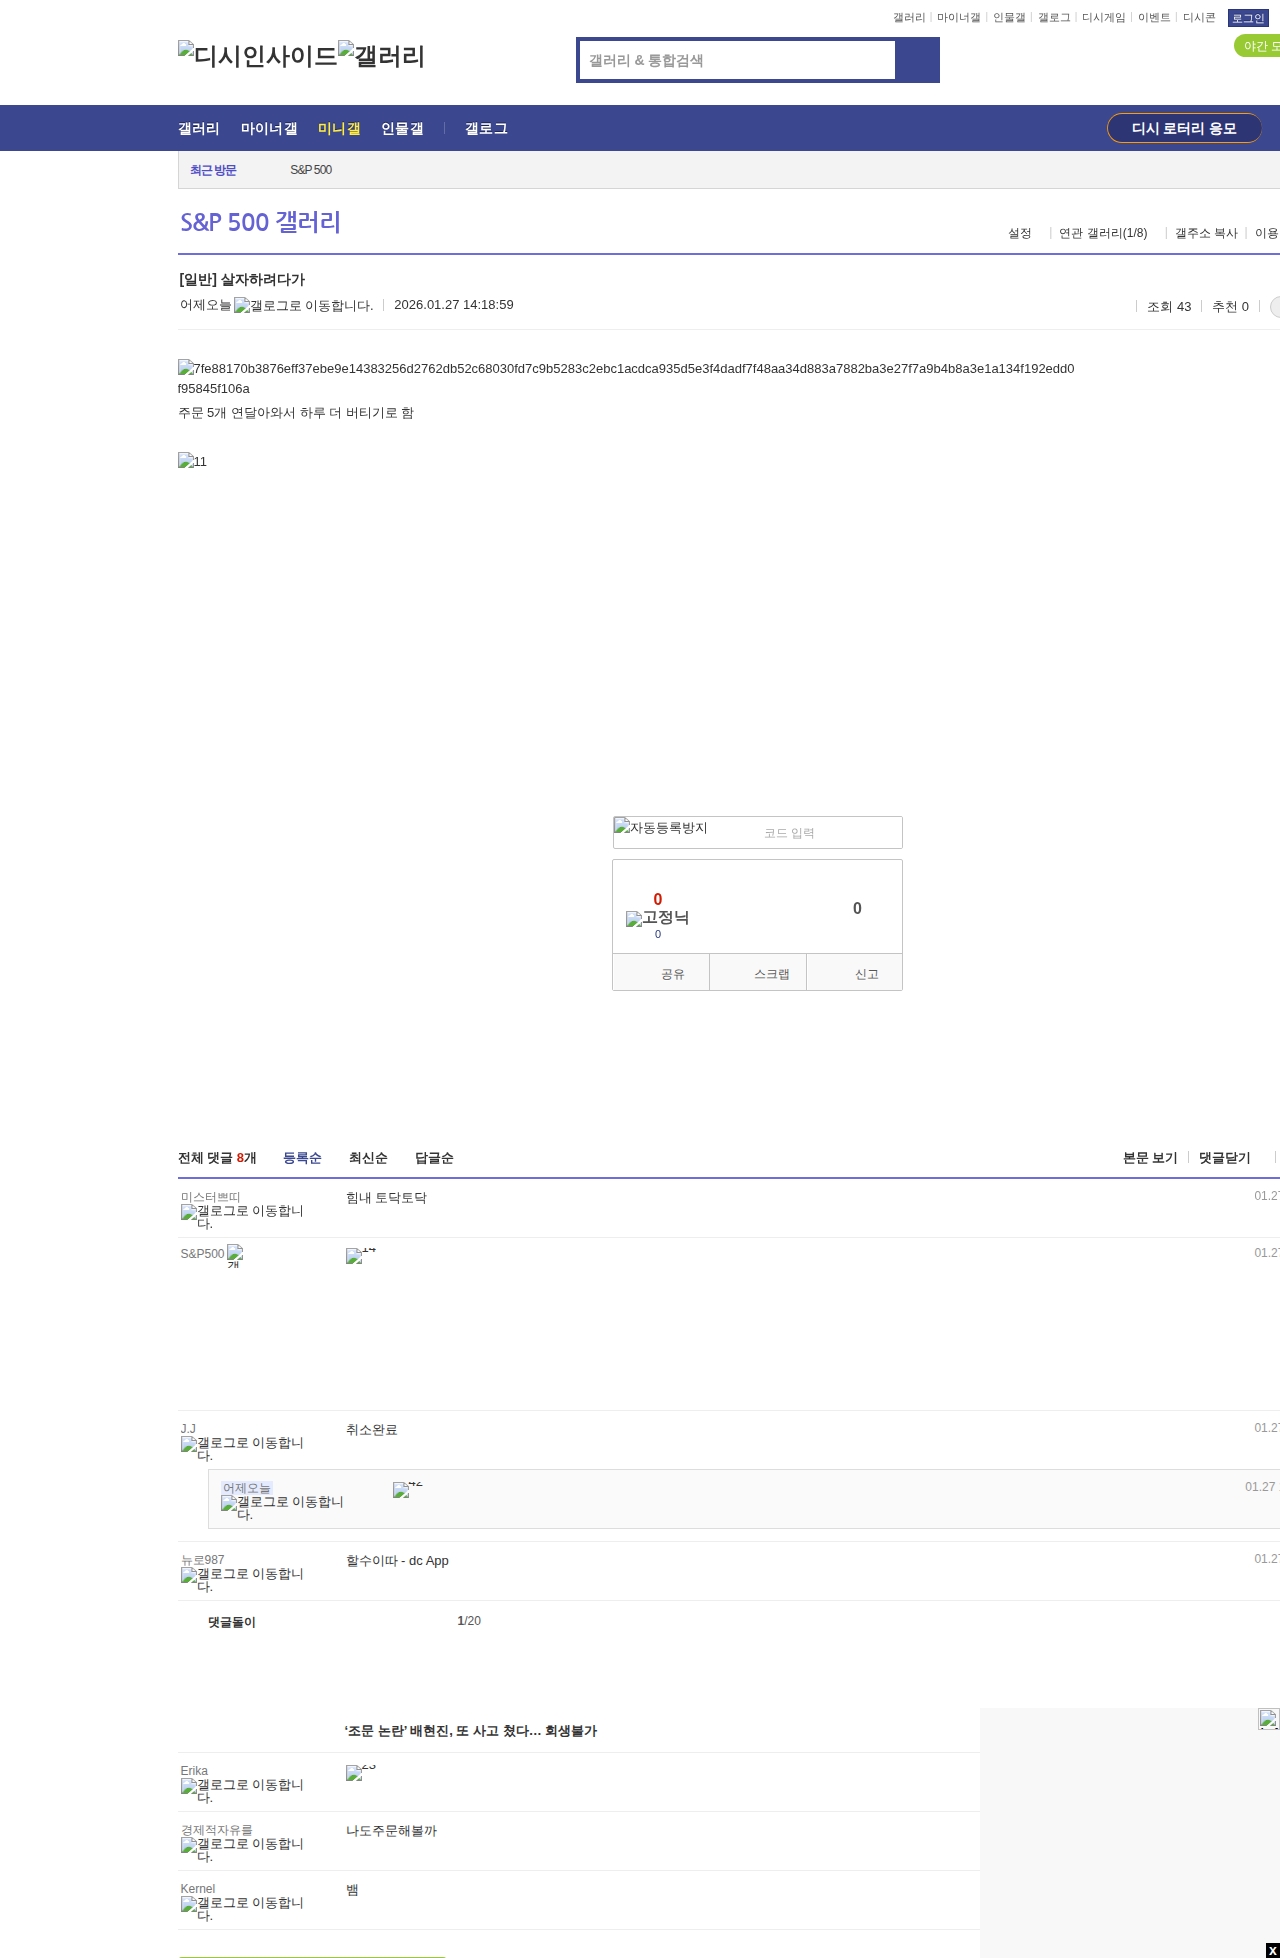This screenshot has height=1958, width=1280.
Task: Open the gallog icon next to commenter S&P500
Action: point(235,1256)
